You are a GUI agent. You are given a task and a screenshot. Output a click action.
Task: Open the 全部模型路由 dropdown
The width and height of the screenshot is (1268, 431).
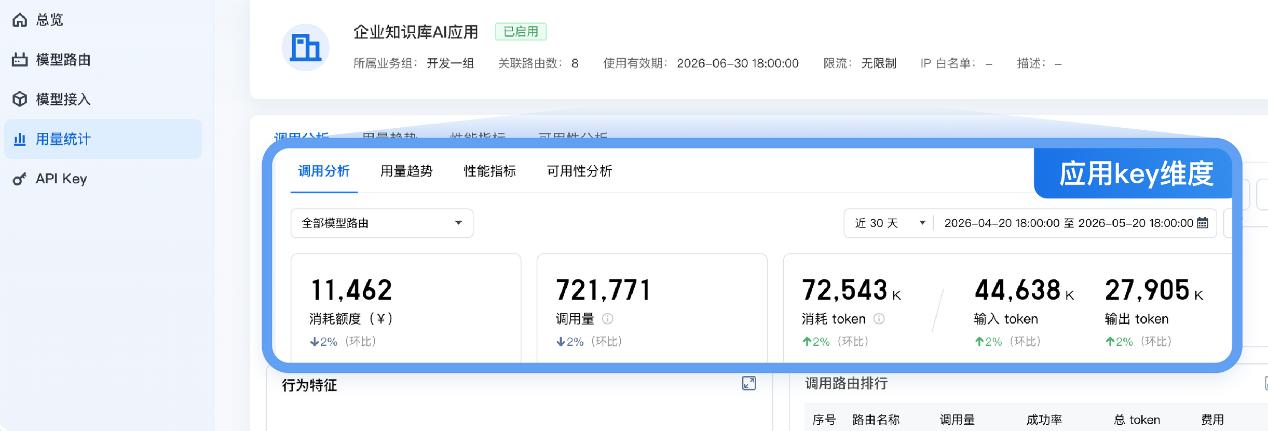coord(382,223)
